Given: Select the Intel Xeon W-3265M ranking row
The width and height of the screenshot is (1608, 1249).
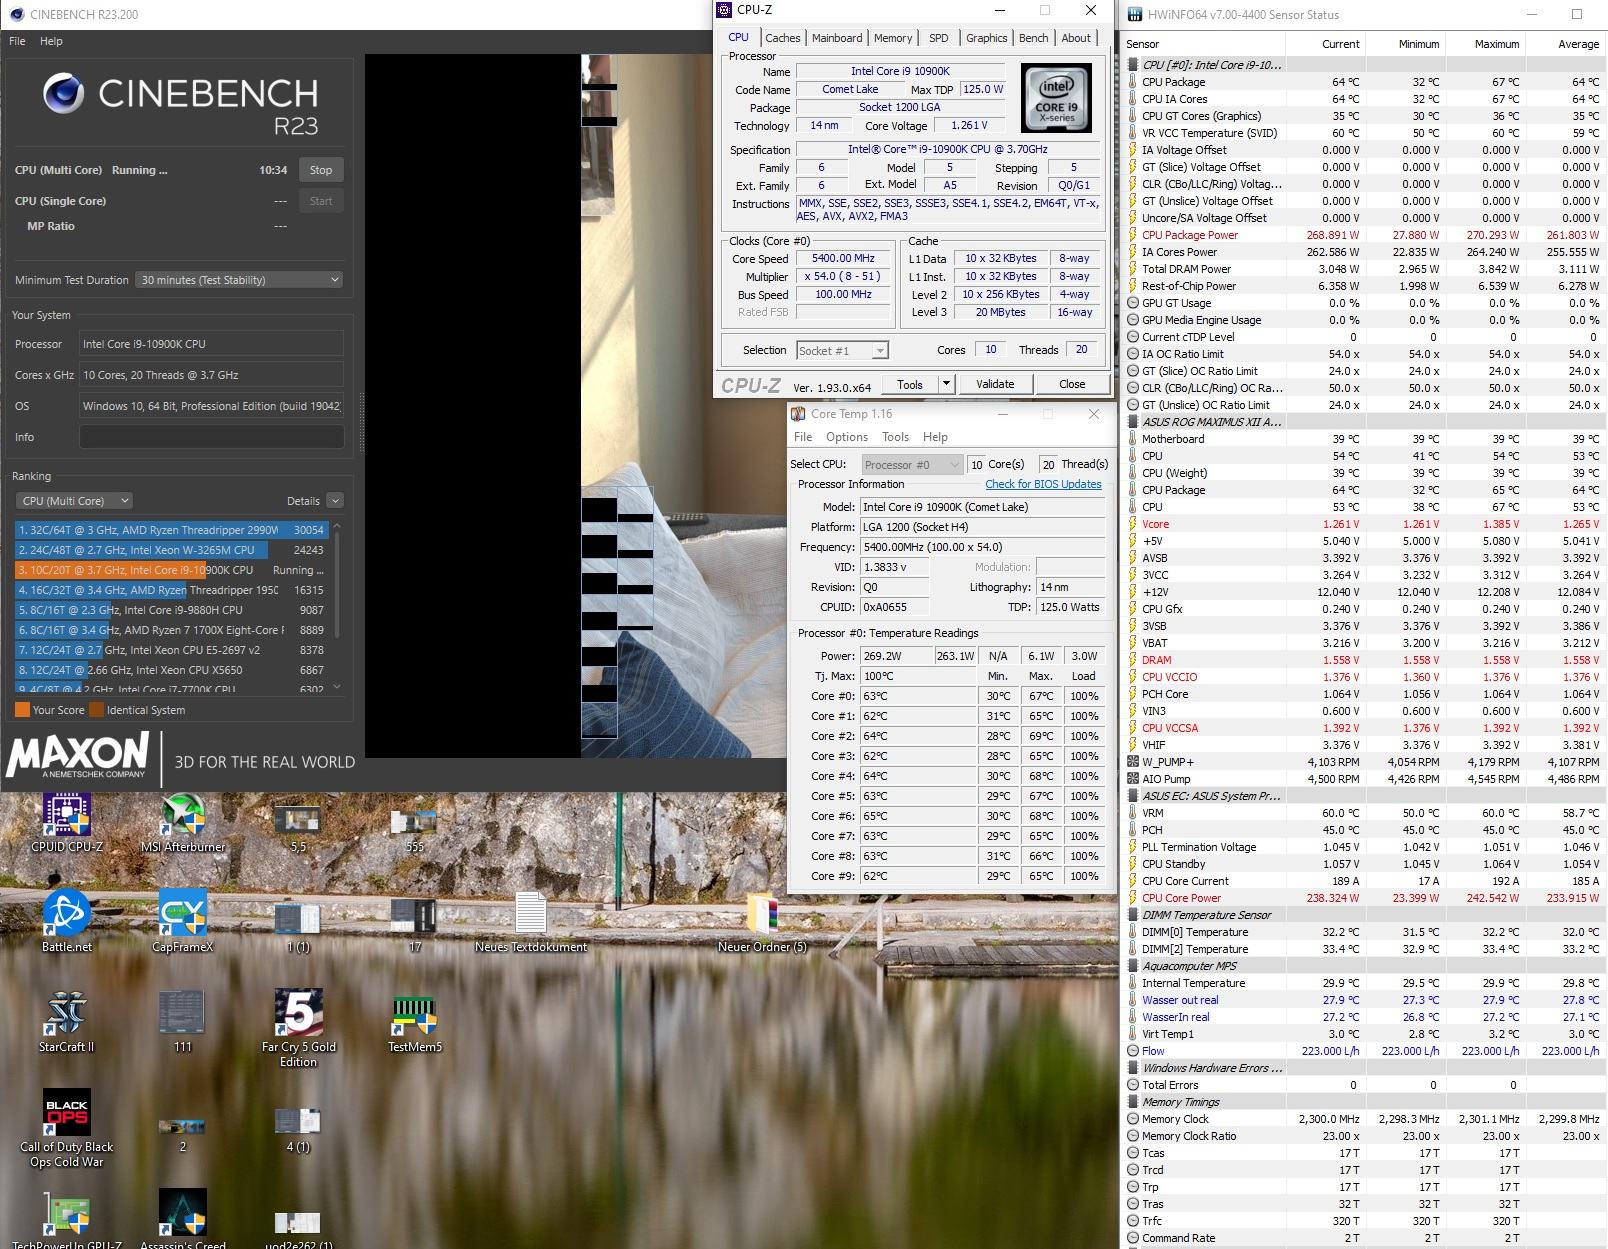Looking at the screenshot, I should (171, 550).
